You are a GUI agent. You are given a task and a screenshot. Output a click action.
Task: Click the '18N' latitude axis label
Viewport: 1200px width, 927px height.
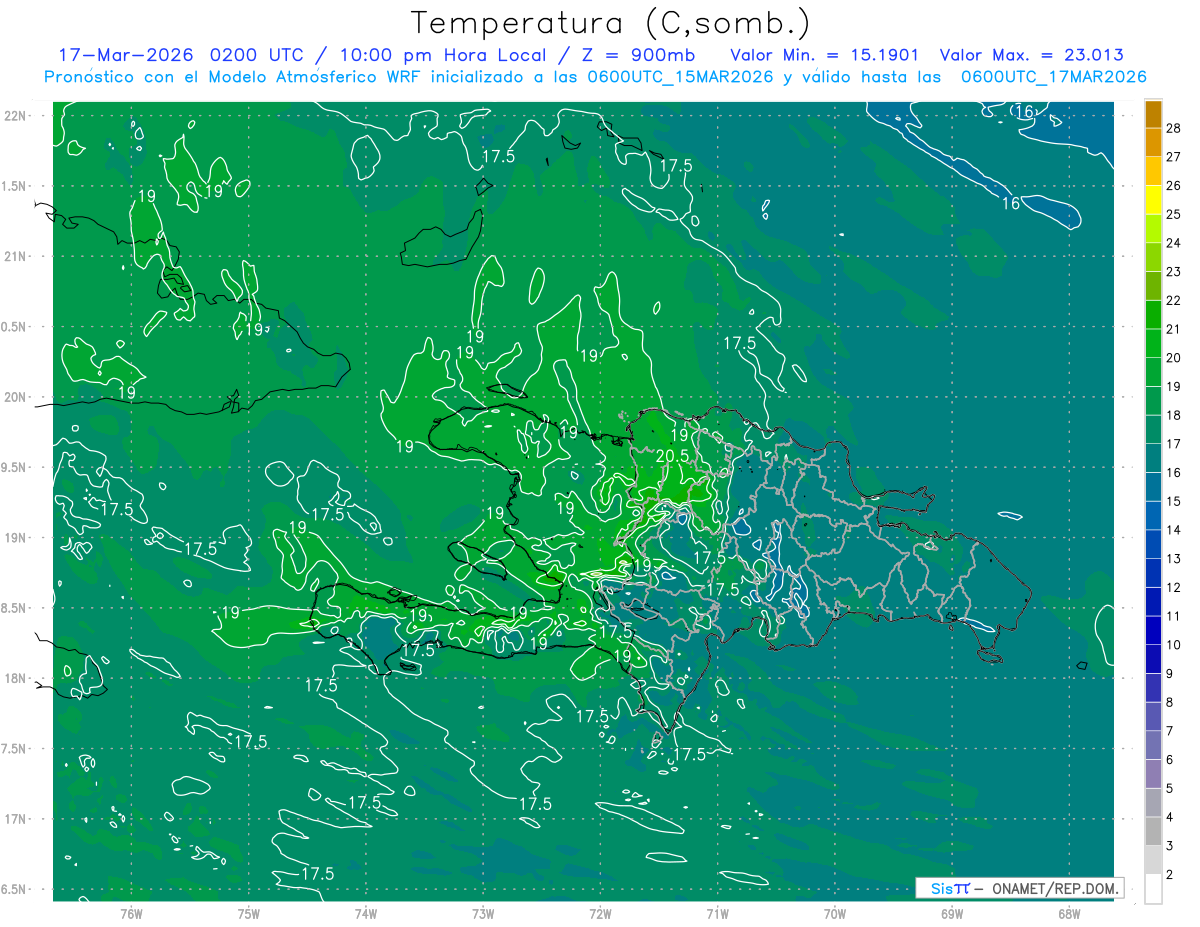(15, 678)
